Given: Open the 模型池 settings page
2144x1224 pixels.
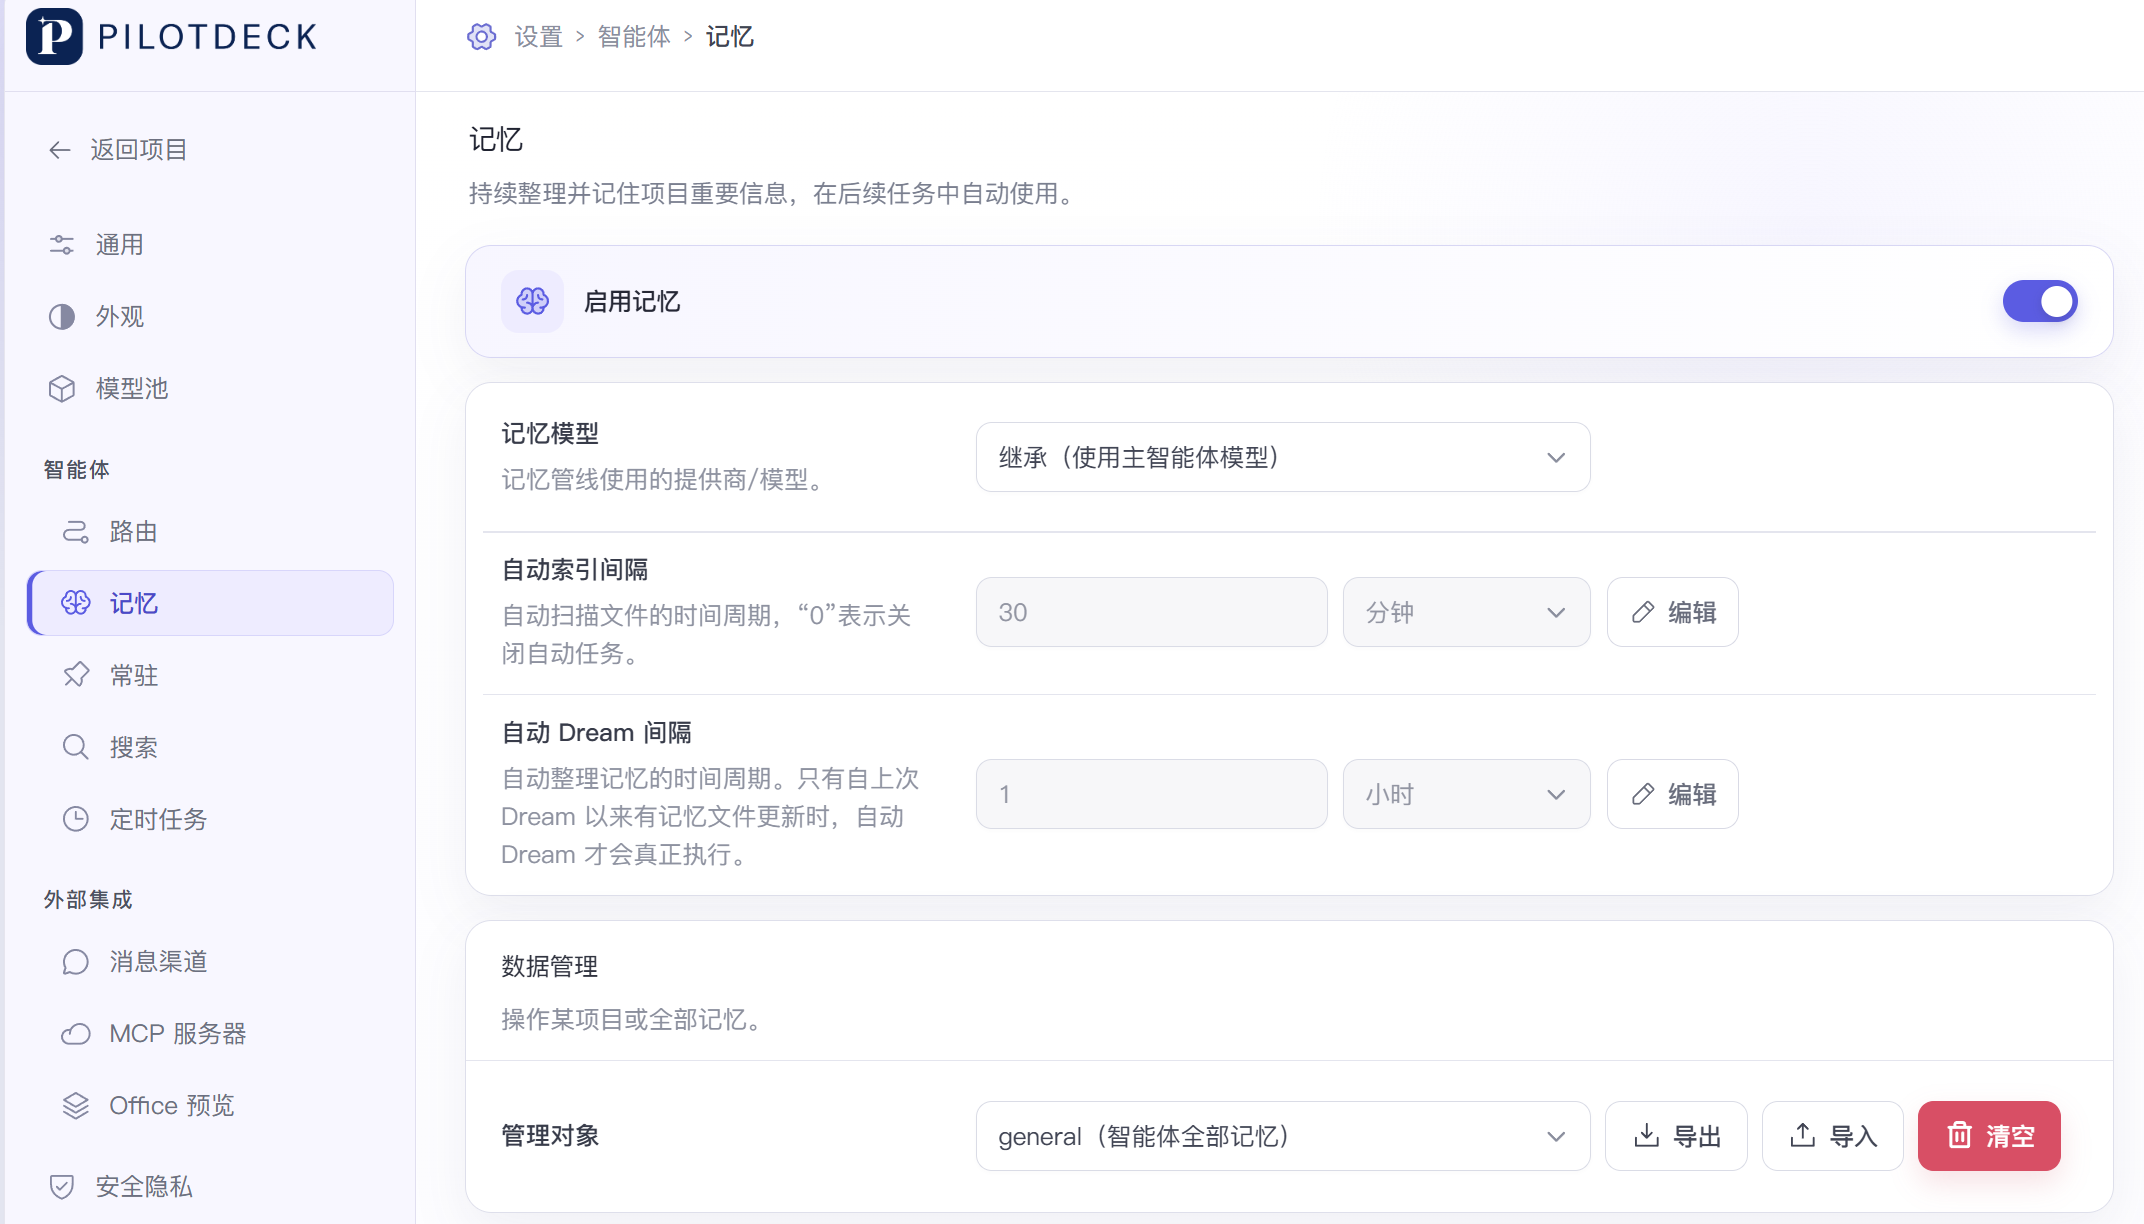Looking at the screenshot, I should (210, 389).
